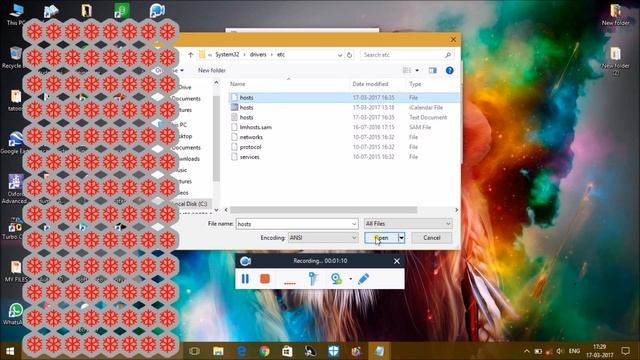Select the pencil drawing tool in the recorder

[x=363, y=279]
